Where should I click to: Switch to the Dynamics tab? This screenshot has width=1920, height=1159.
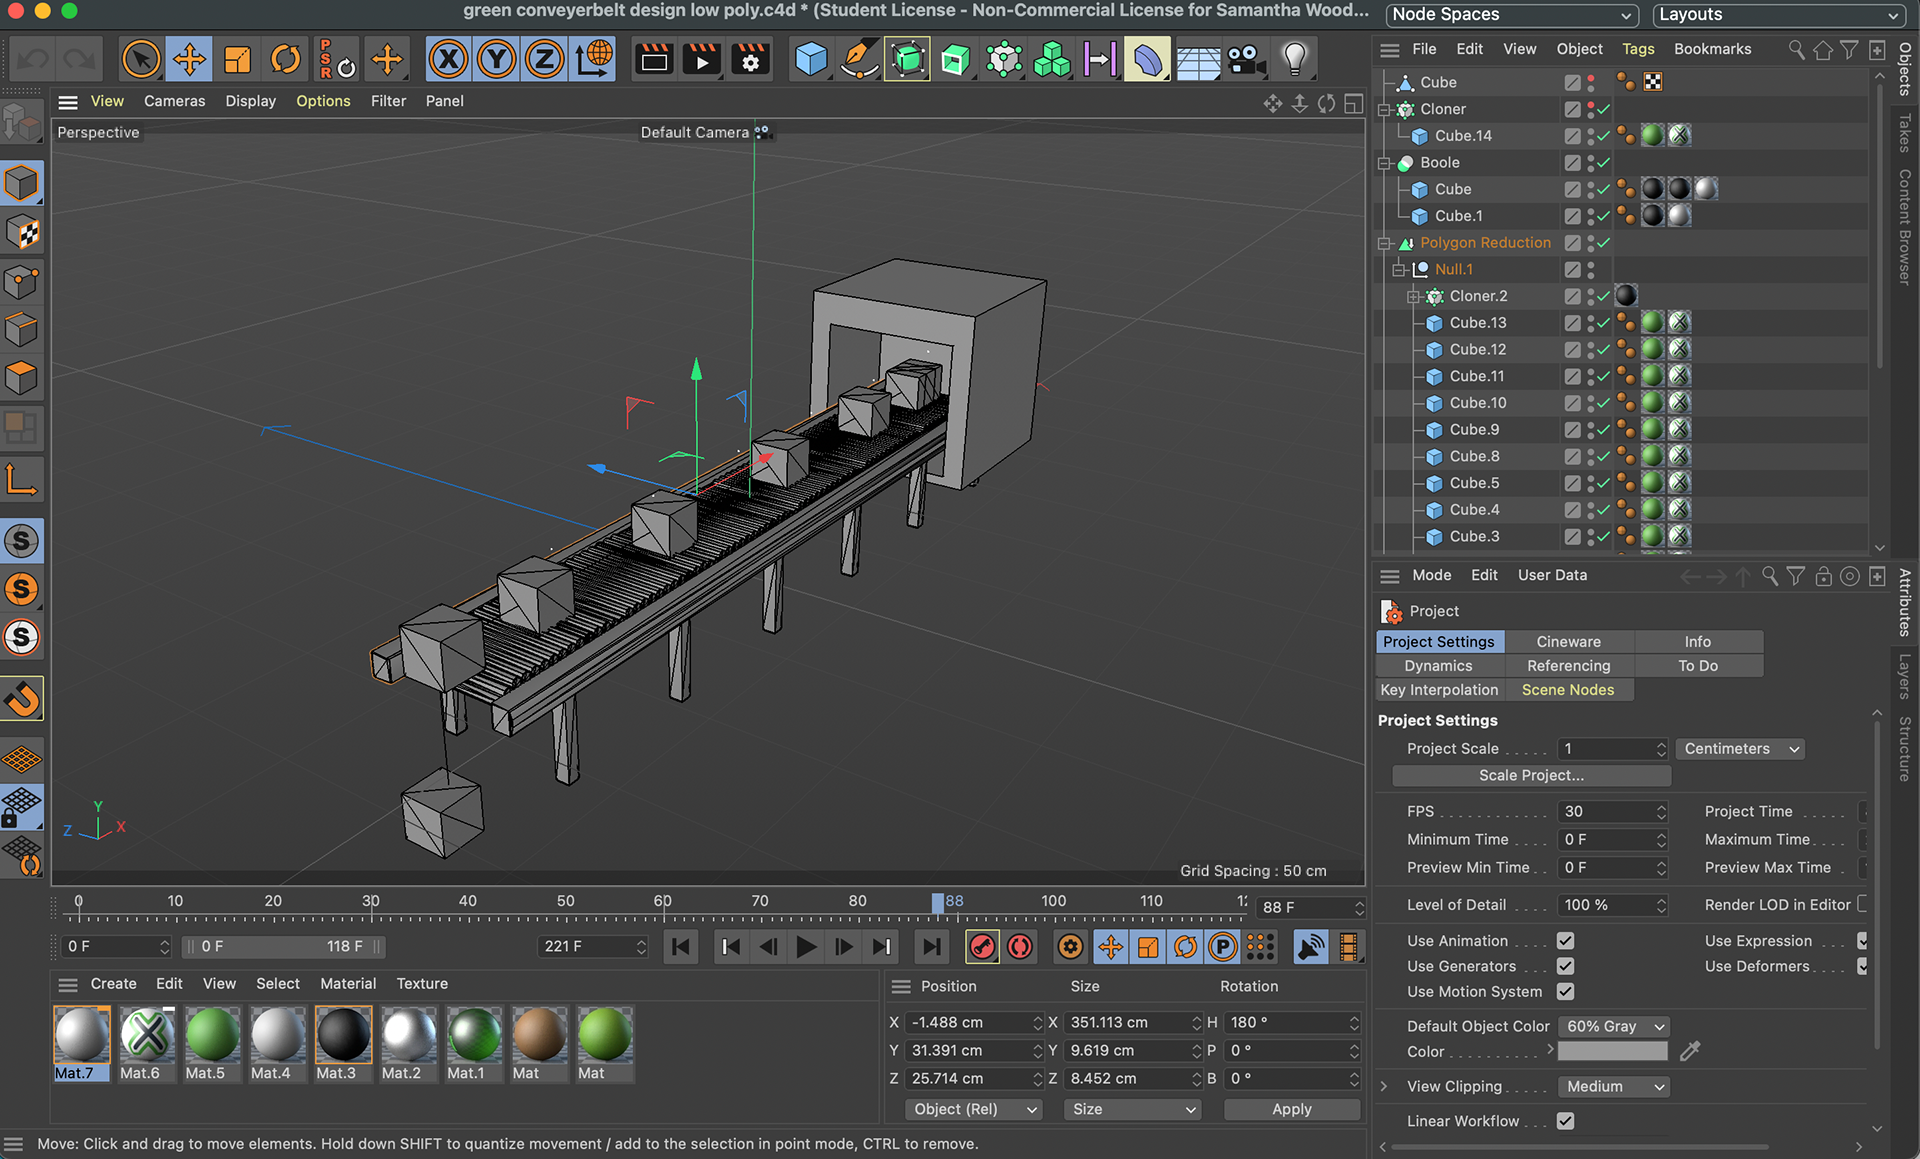[x=1438, y=666]
